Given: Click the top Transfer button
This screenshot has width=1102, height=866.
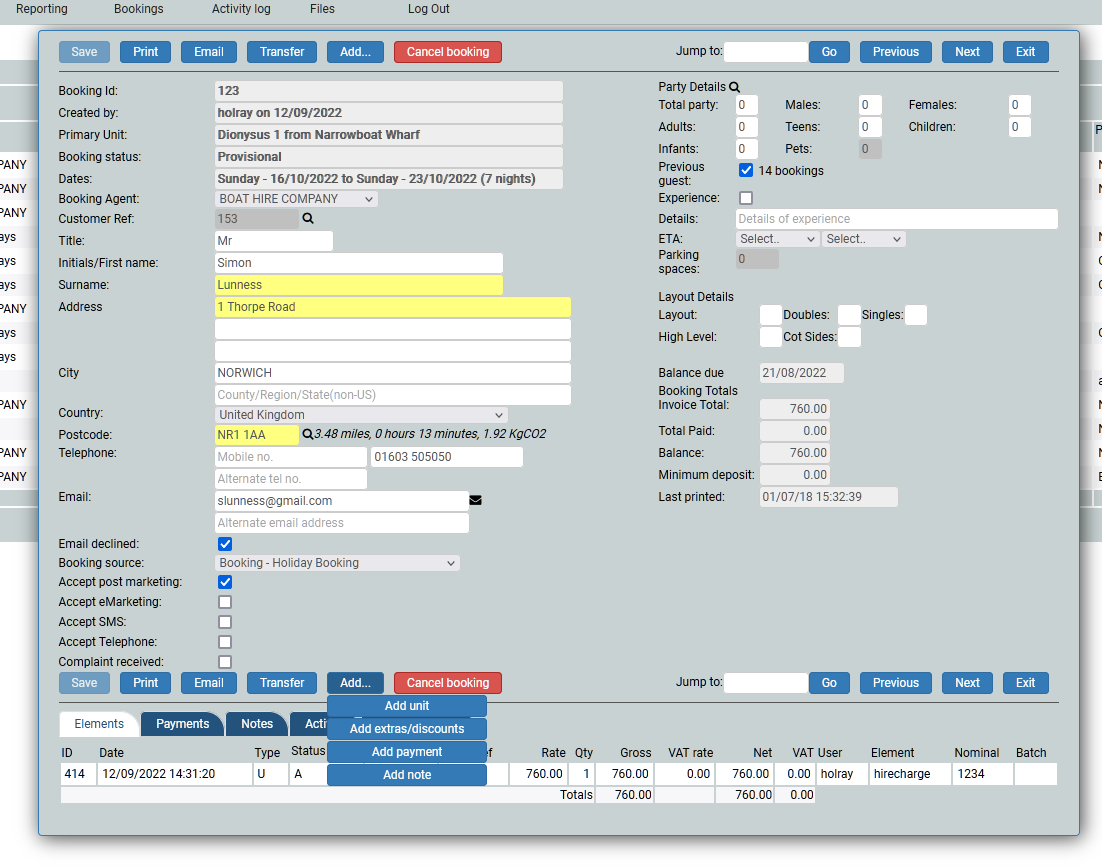Looking at the screenshot, I should coord(282,52).
